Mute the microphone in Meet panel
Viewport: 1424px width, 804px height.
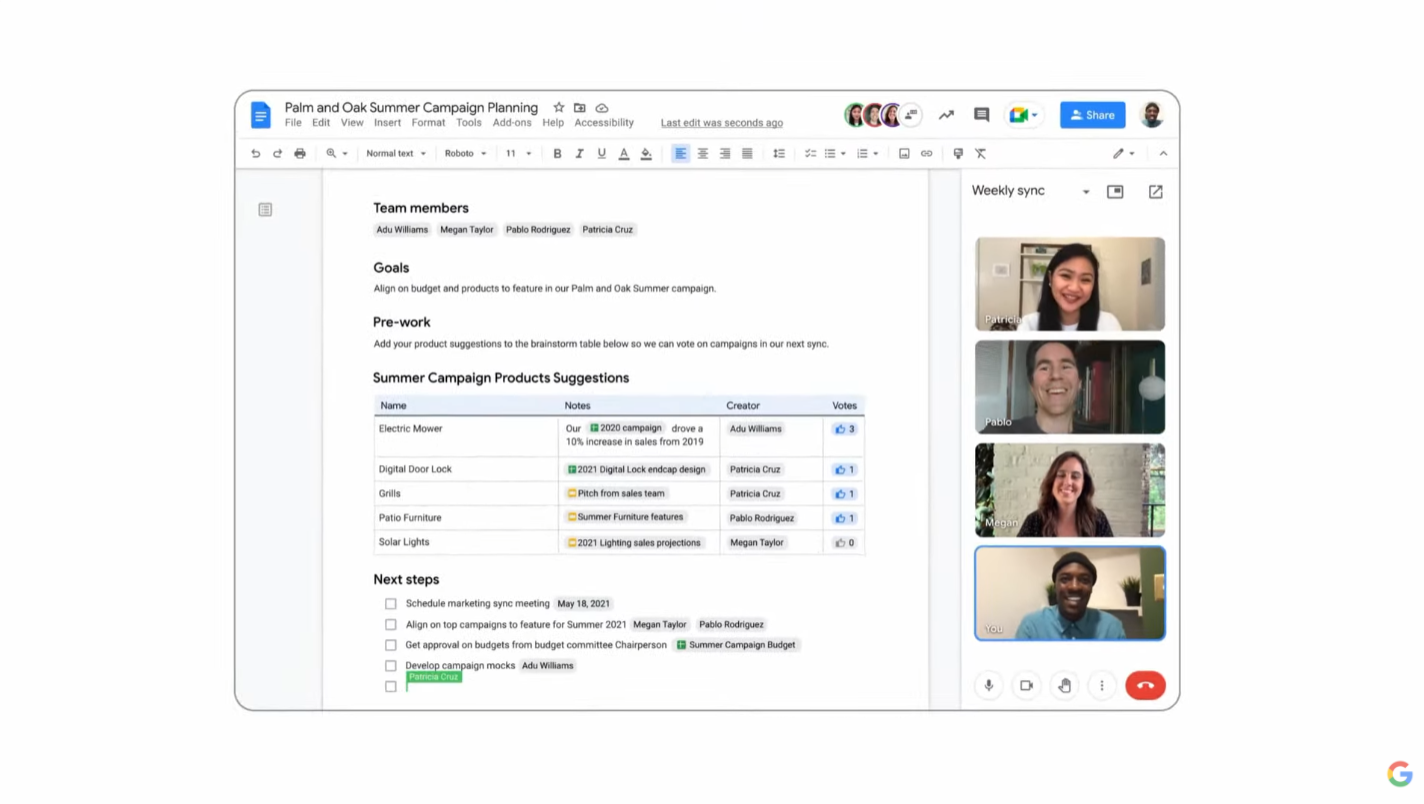[988, 686]
